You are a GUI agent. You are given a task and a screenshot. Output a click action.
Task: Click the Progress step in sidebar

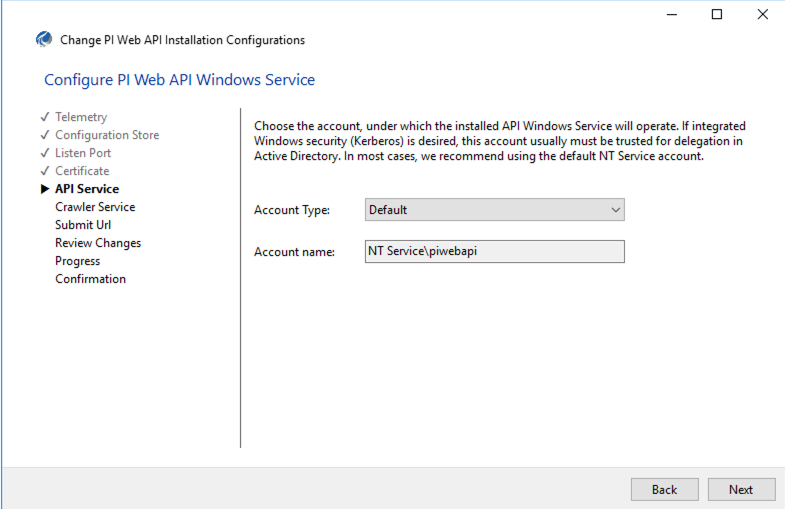(x=78, y=261)
